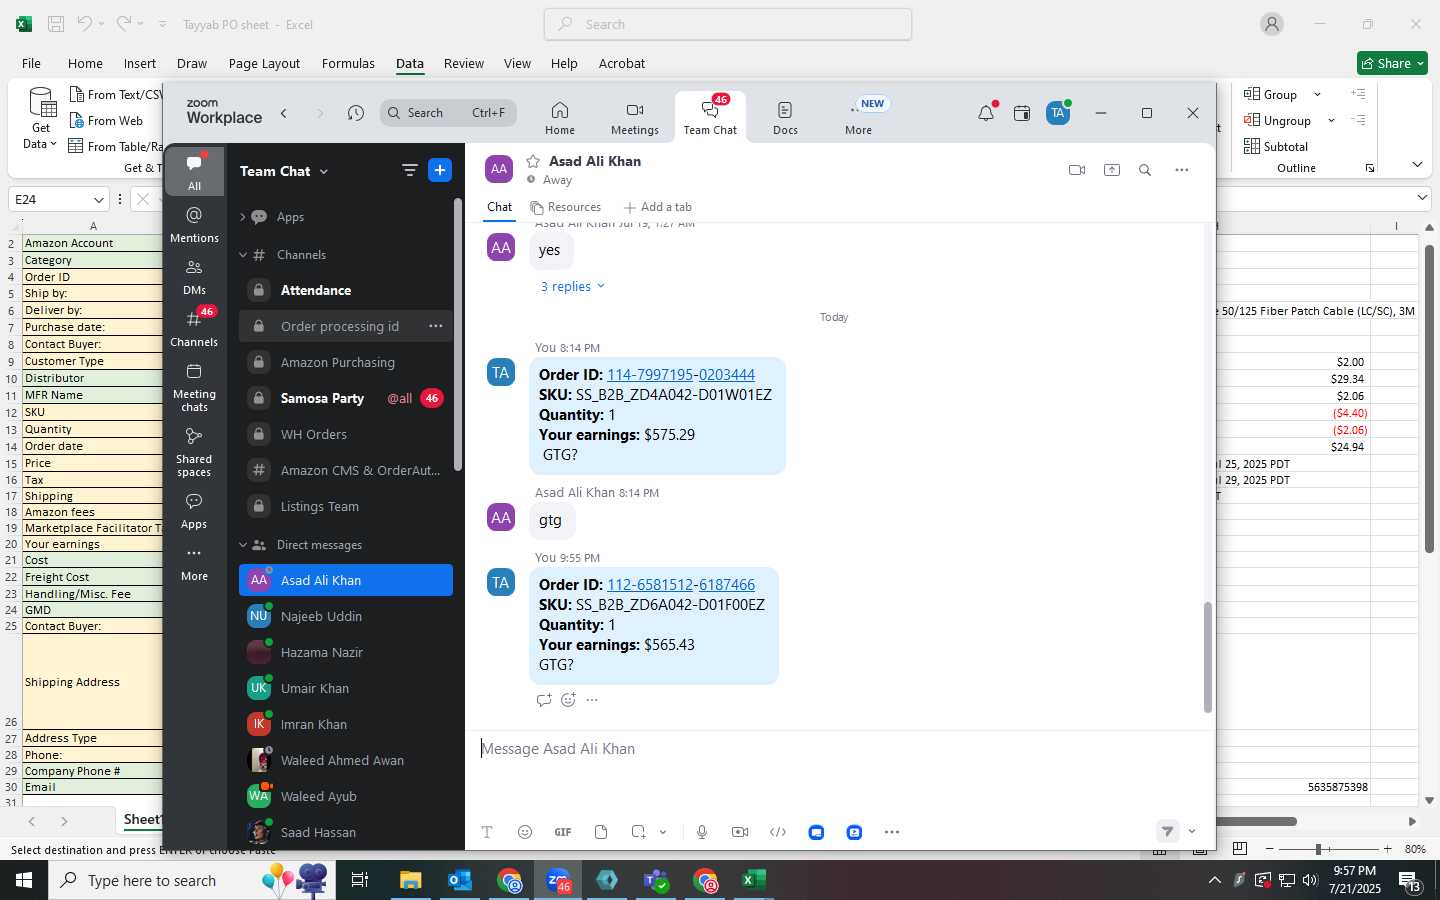Click Excel Subtotal button
Viewport: 1440px width, 900px height.
pos(1276,146)
